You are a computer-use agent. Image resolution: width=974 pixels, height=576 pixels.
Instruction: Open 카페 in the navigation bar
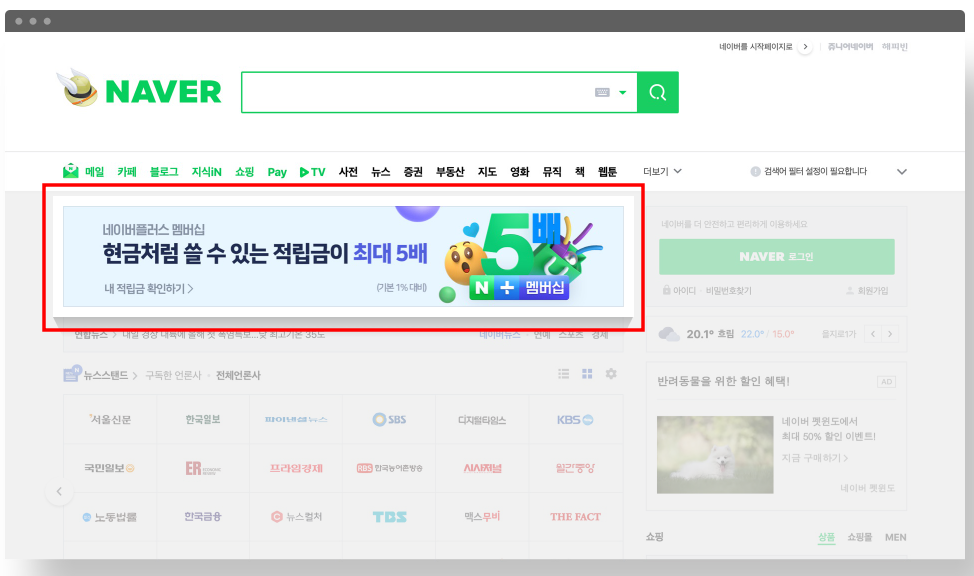[x=127, y=171]
